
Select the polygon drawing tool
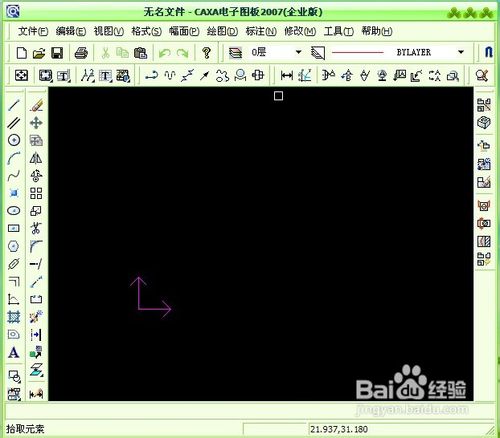[13, 246]
